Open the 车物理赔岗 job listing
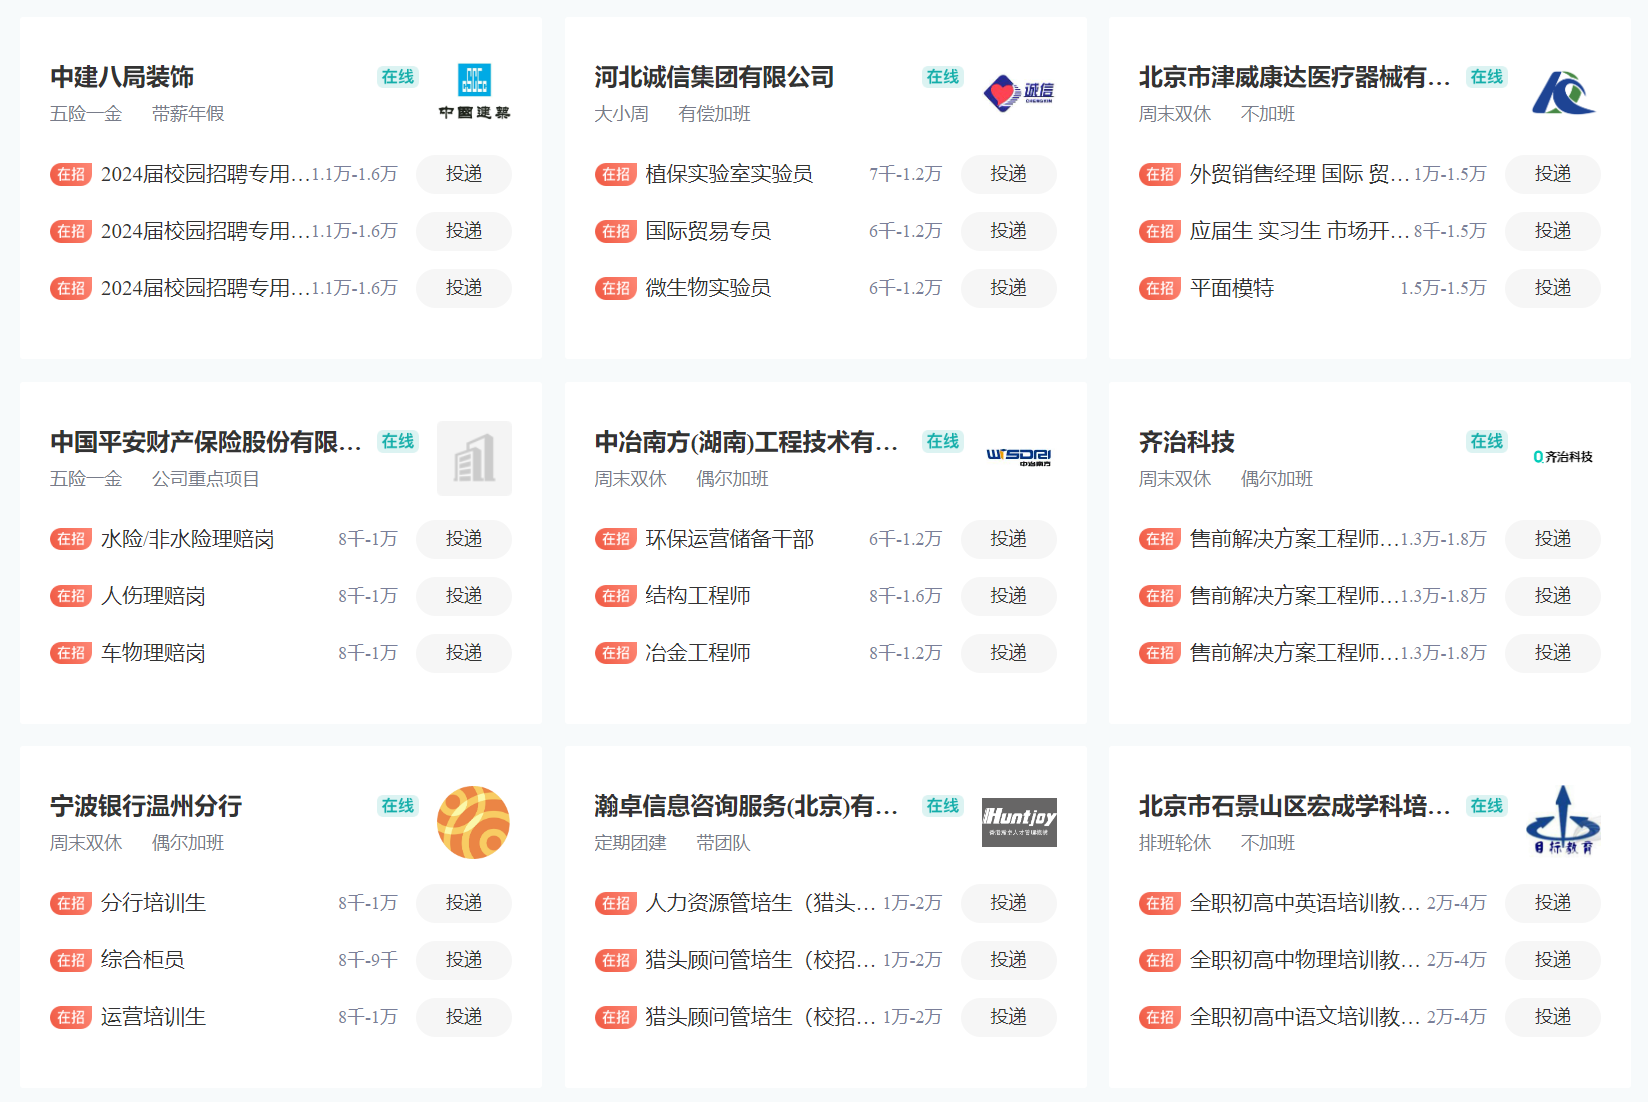1648x1102 pixels. pyautogui.click(x=153, y=653)
